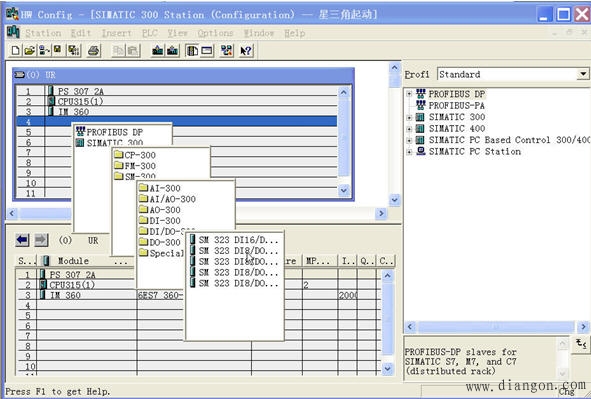Click the Copy toolbar icon
Screen dimensions: 591x399
(118, 50)
